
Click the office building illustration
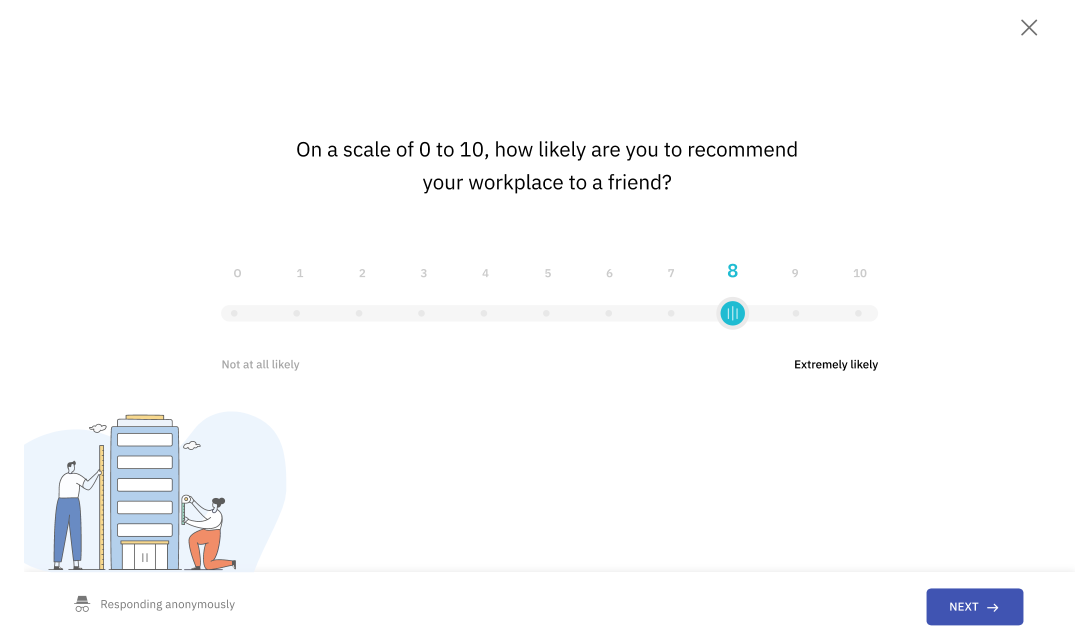click(145, 492)
